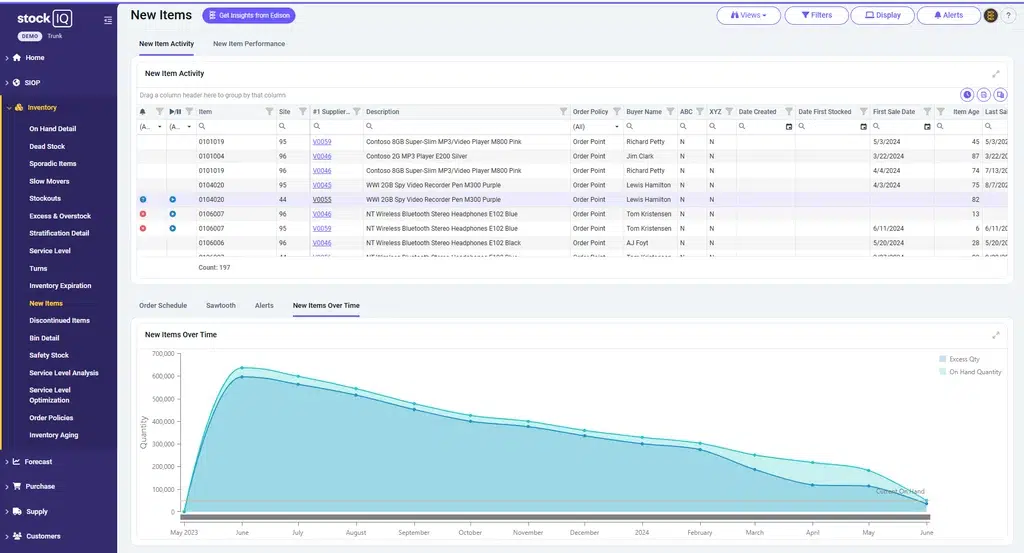Click the Buyer Name column search field

(649, 127)
